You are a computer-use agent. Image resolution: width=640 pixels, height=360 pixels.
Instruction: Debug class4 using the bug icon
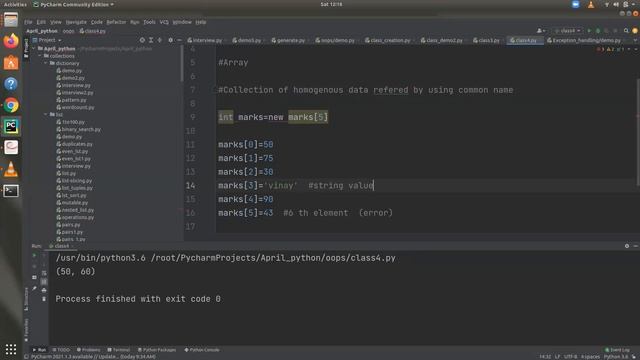[598, 31]
